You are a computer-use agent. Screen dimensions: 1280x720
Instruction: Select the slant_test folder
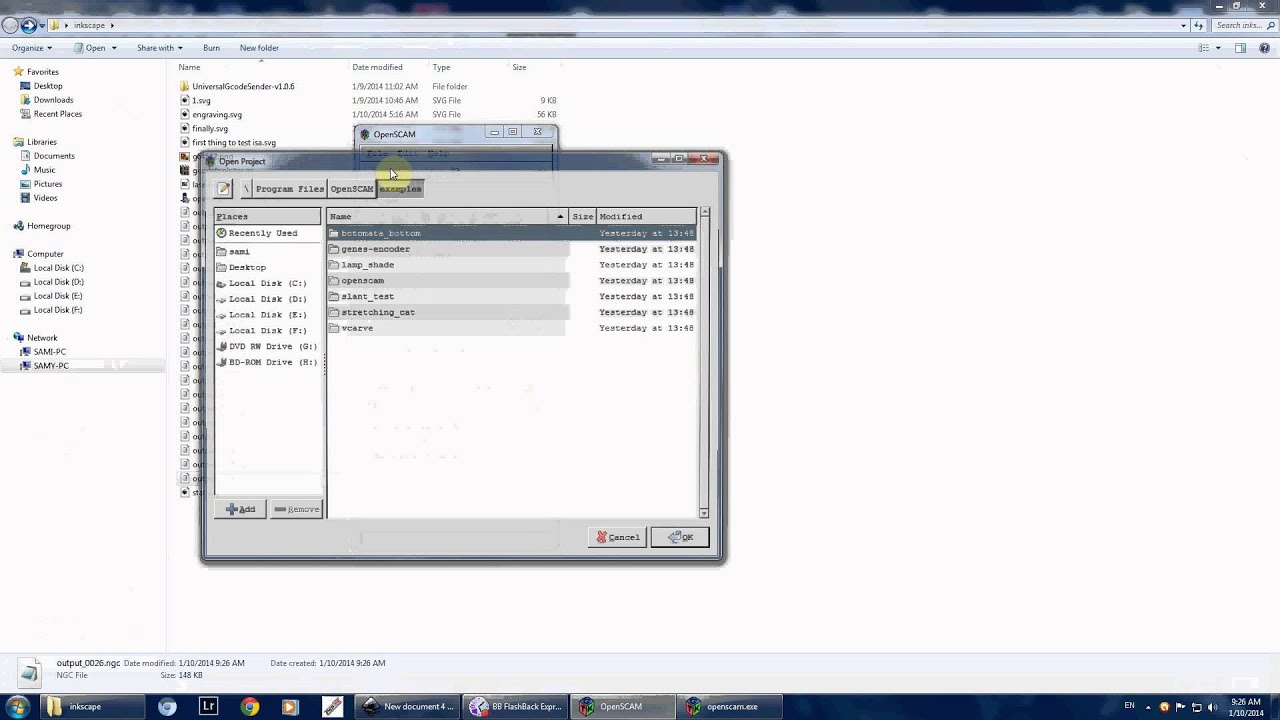(x=511, y=296)
